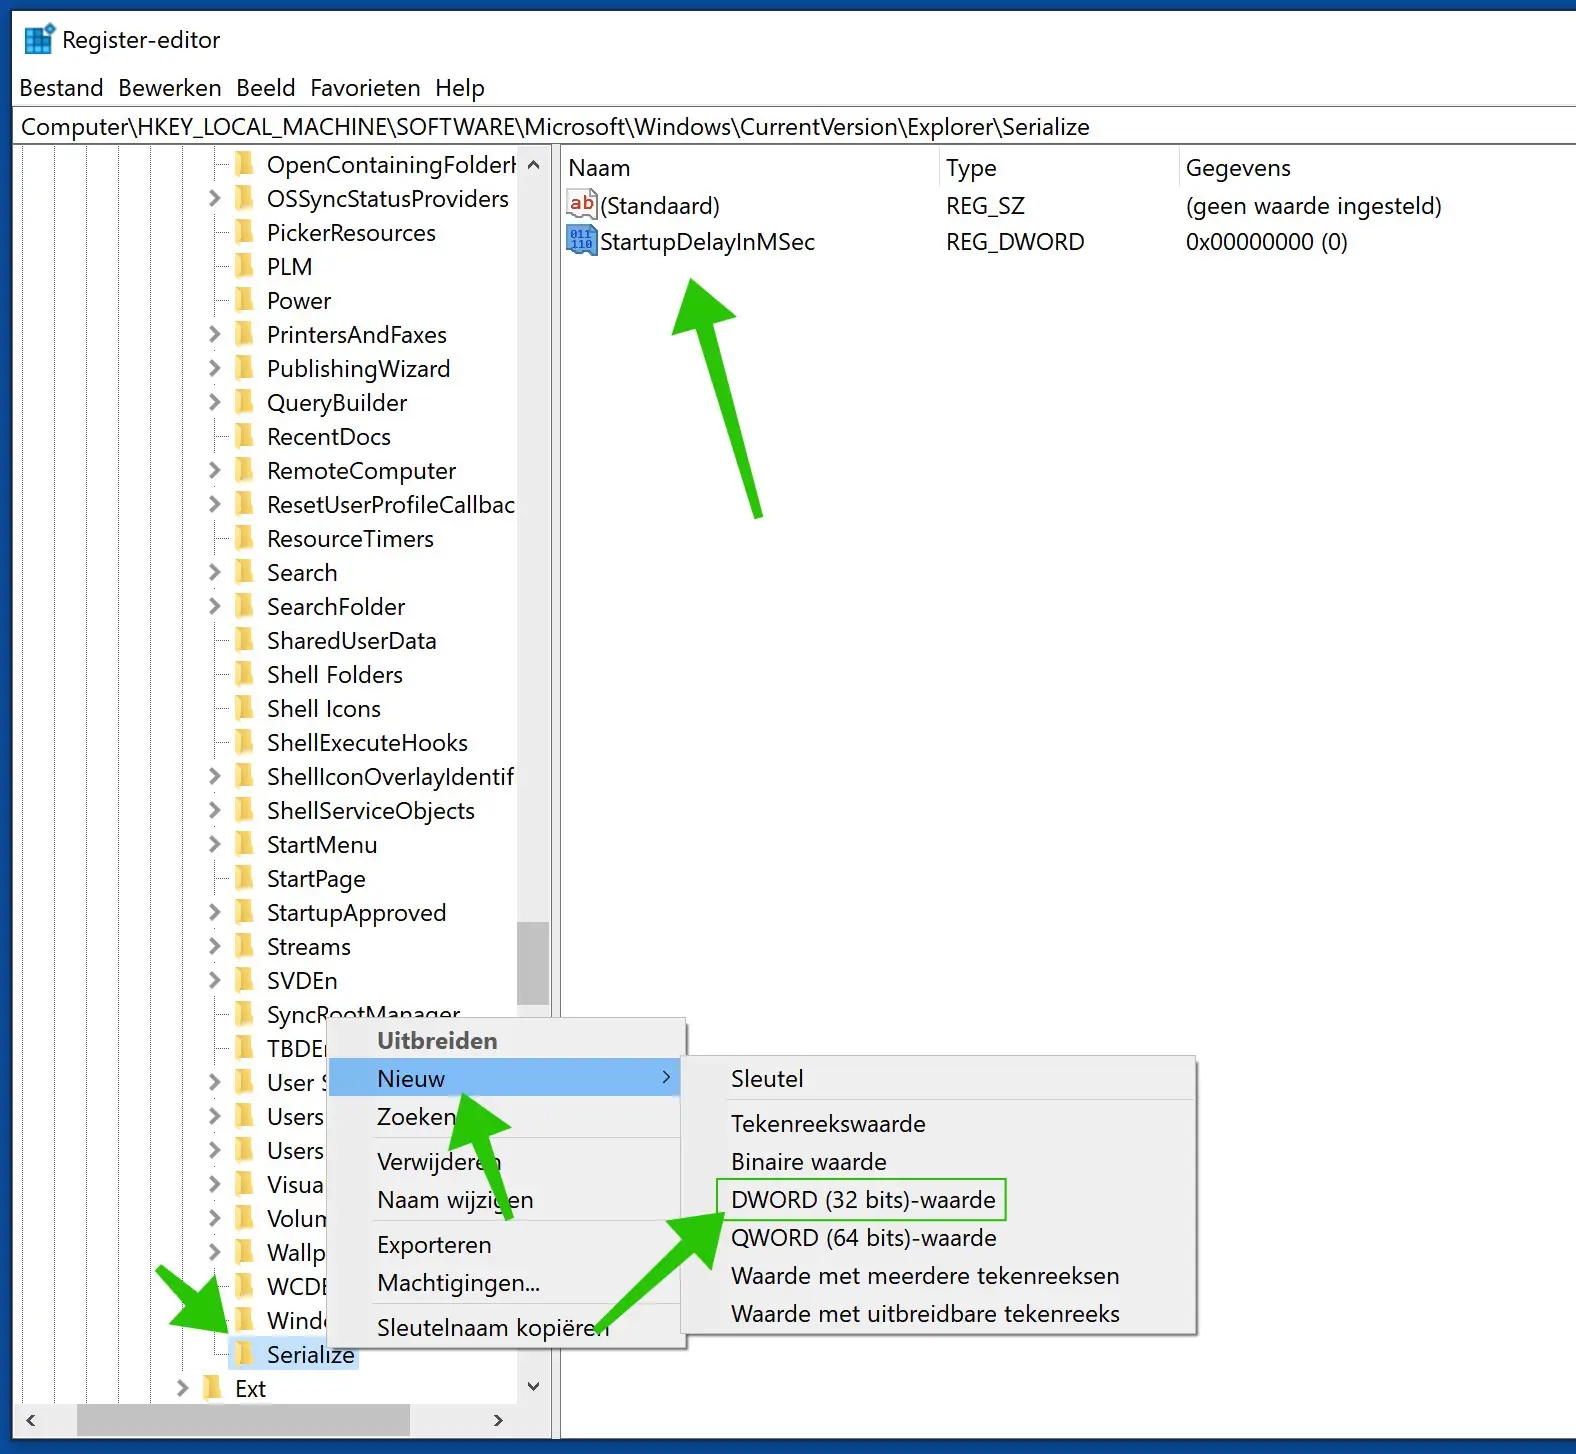The image size is (1576, 1454).
Task: Choose DWORD (32 bits)-waarde from submenu
Action: [863, 1199]
